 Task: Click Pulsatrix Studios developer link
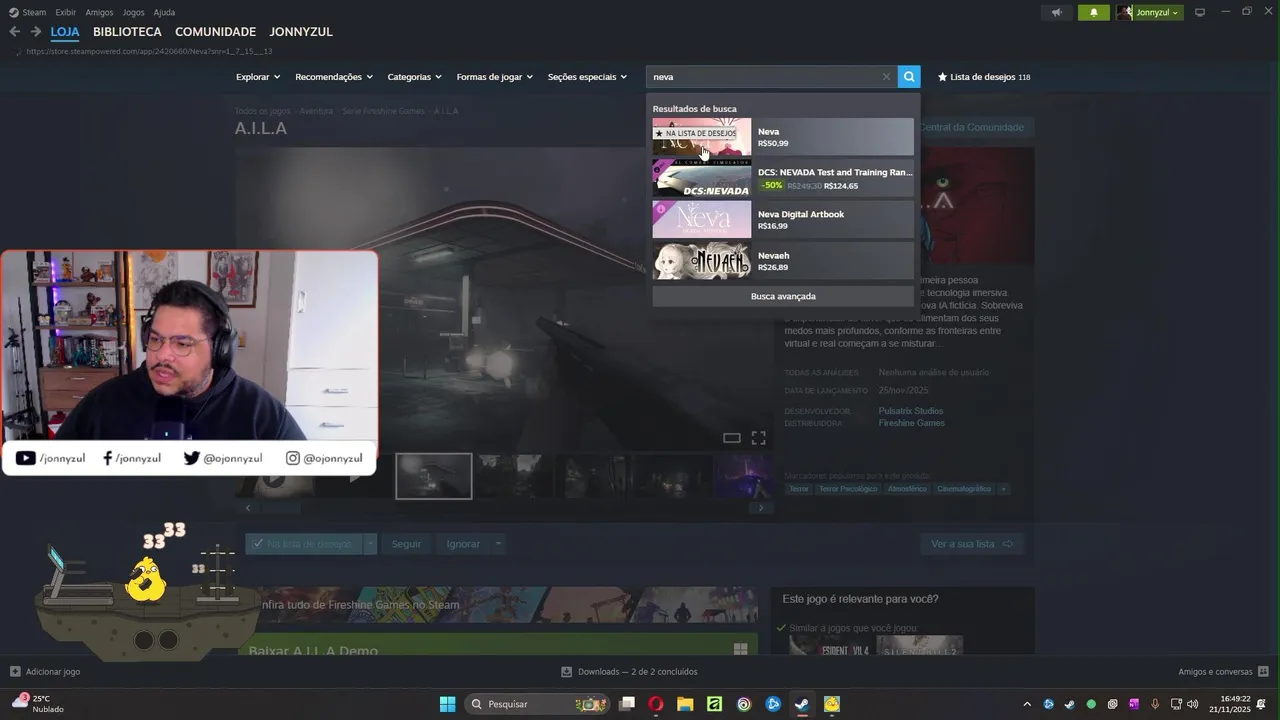click(910, 411)
